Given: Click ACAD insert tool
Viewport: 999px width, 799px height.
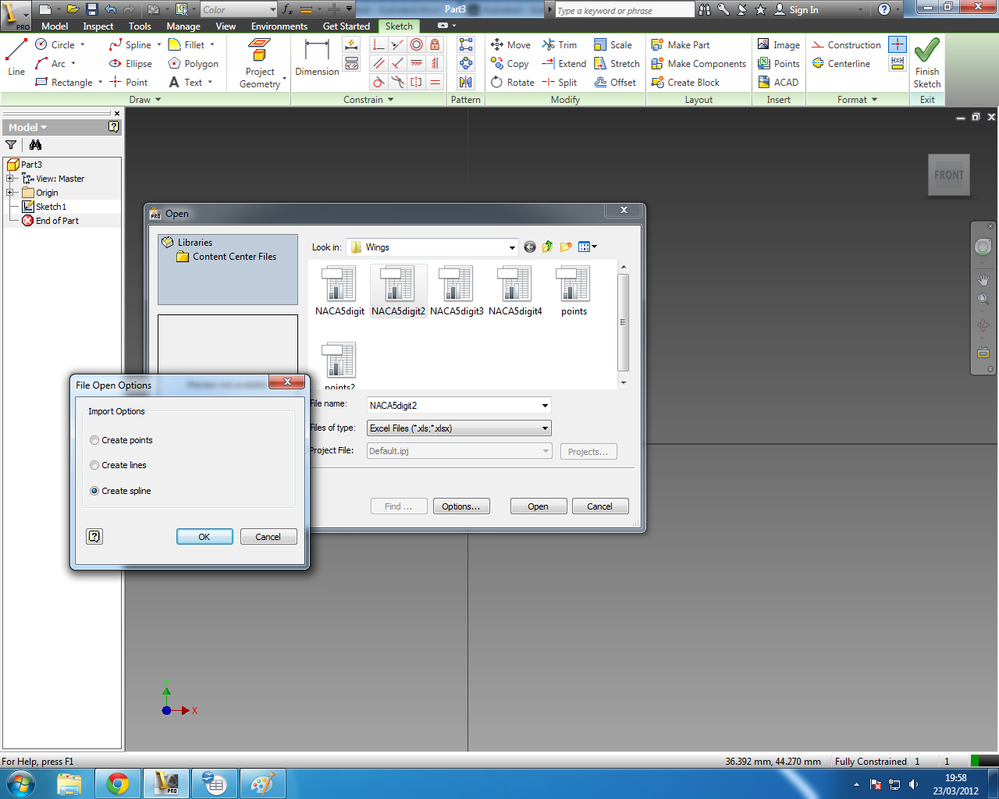Looking at the screenshot, I should [778, 82].
